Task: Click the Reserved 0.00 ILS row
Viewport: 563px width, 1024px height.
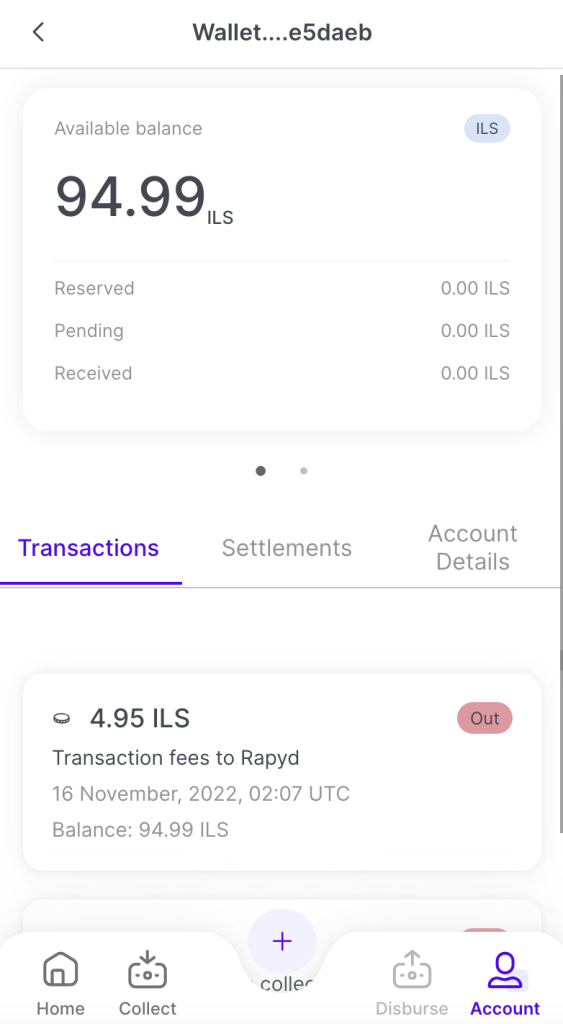Action: click(x=282, y=288)
